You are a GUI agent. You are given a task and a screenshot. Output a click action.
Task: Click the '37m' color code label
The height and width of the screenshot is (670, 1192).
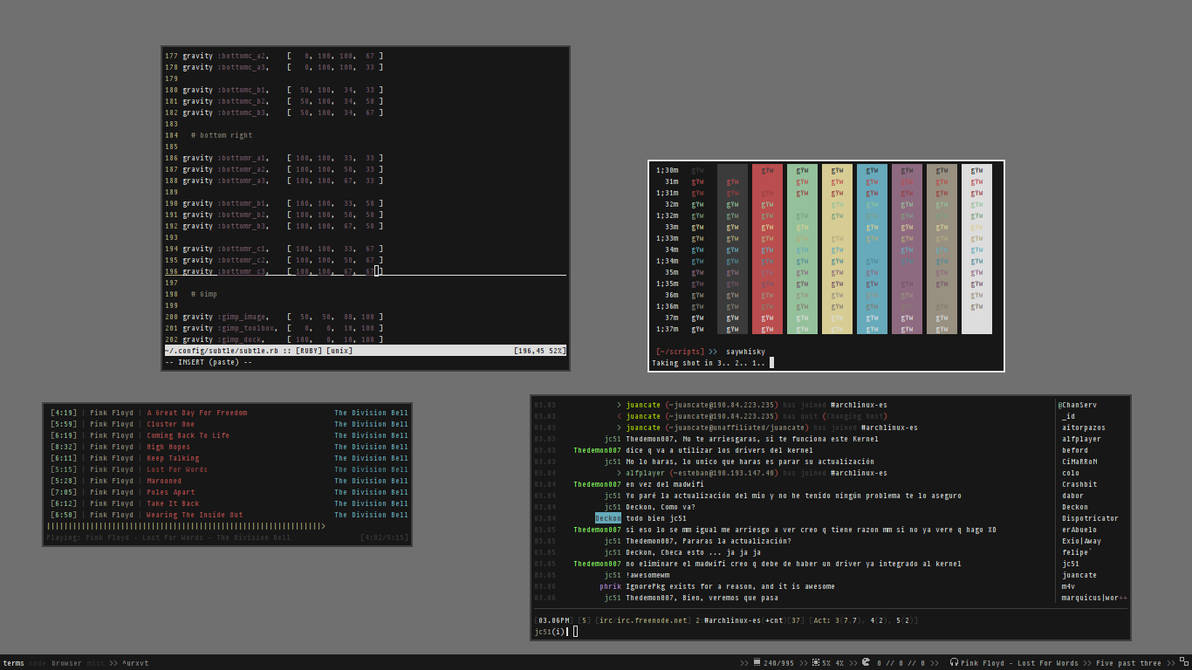pyautogui.click(x=671, y=318)
